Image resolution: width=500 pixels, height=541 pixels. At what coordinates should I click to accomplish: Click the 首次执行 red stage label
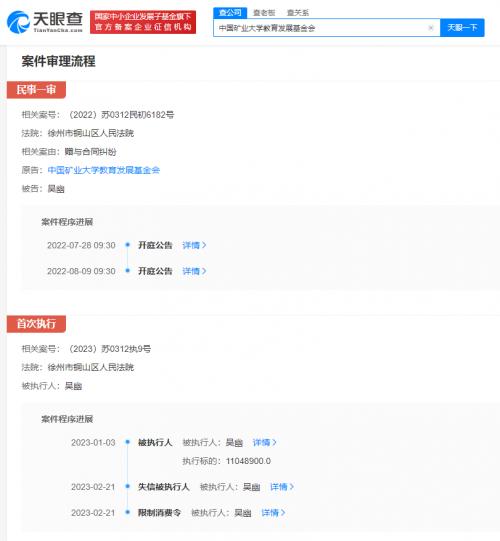36,324
